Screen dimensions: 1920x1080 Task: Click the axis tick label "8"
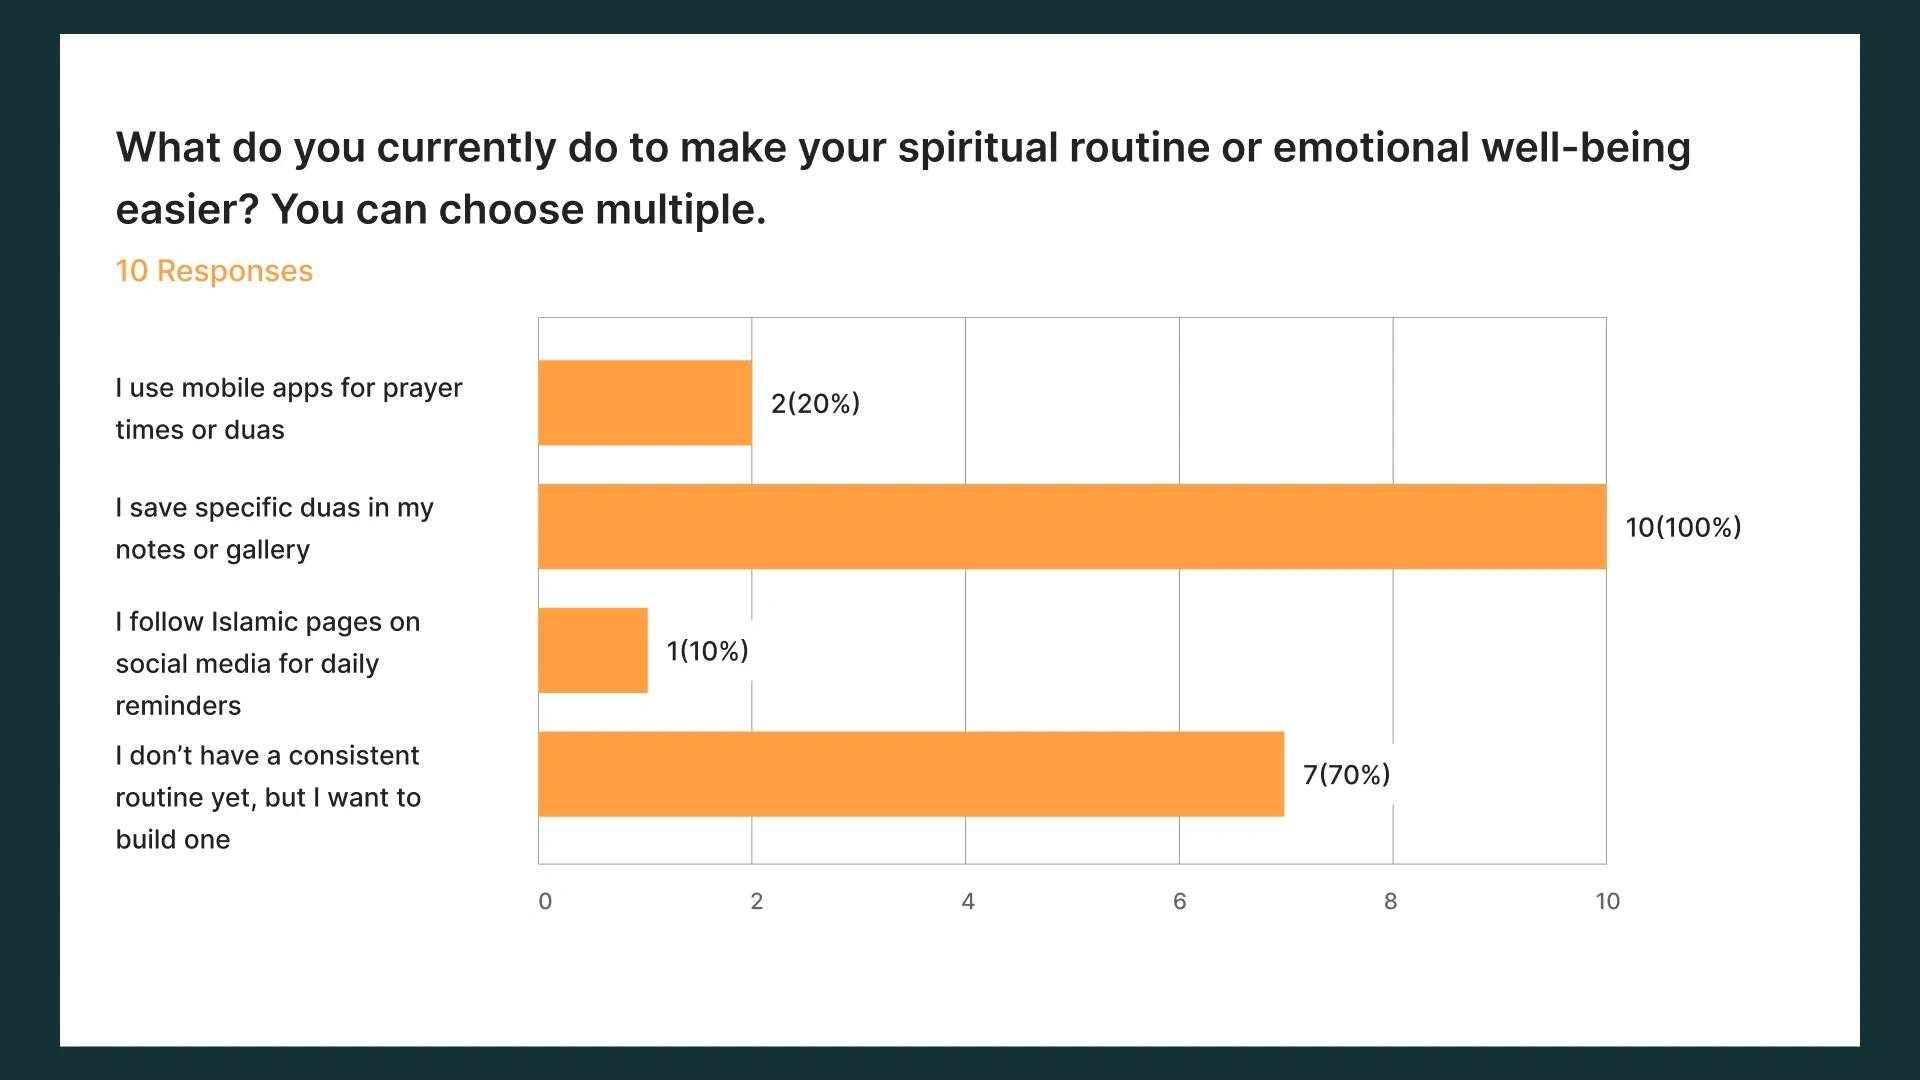tap(1390, 901)
